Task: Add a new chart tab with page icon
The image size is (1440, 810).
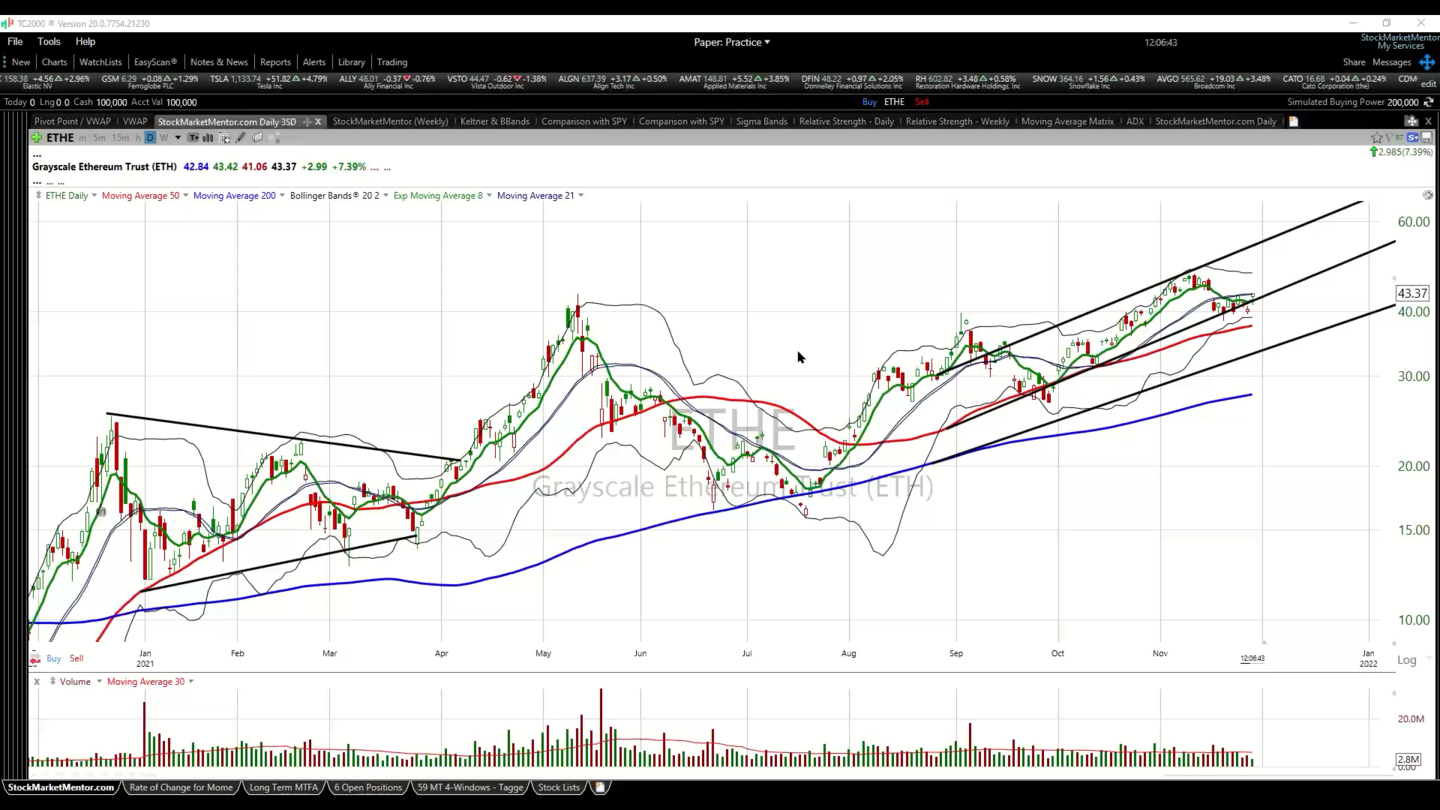Action: pos(1293,122)
